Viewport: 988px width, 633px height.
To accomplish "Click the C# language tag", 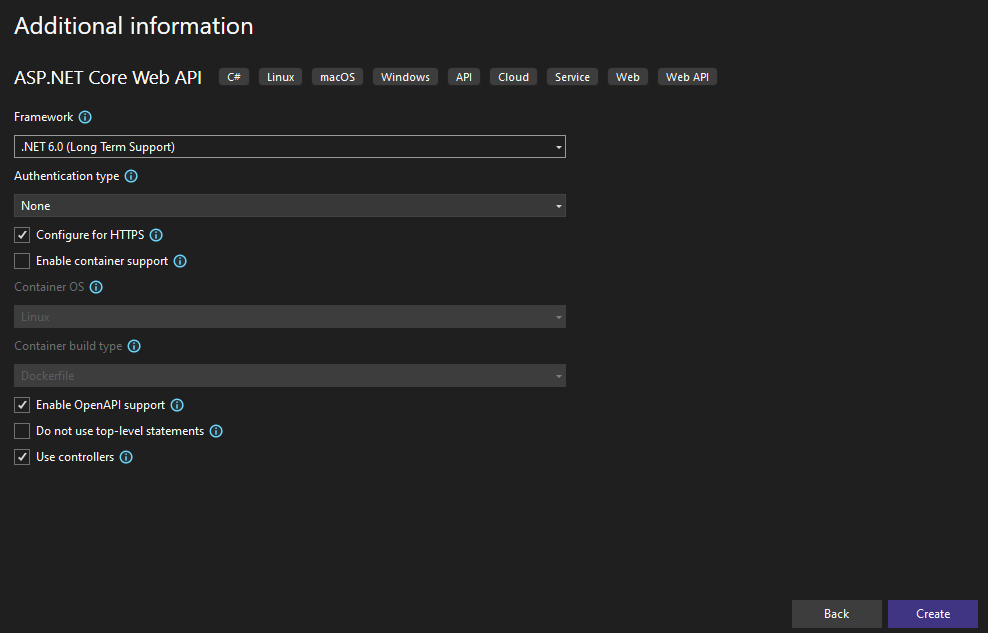I will coord(234,77).
